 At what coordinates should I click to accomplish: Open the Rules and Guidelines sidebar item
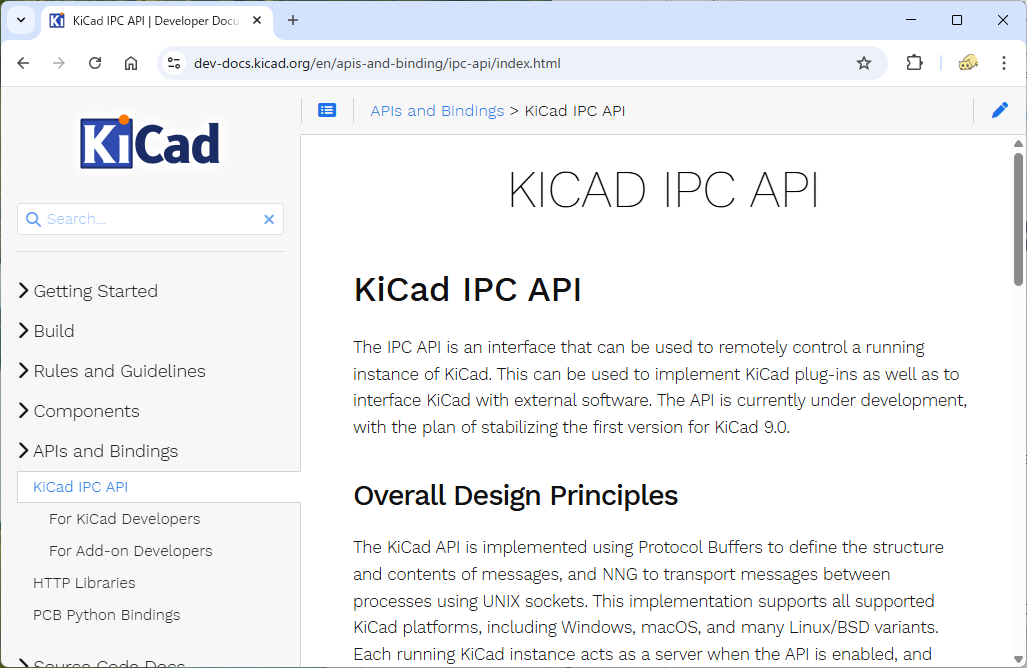tap(119, 371)
